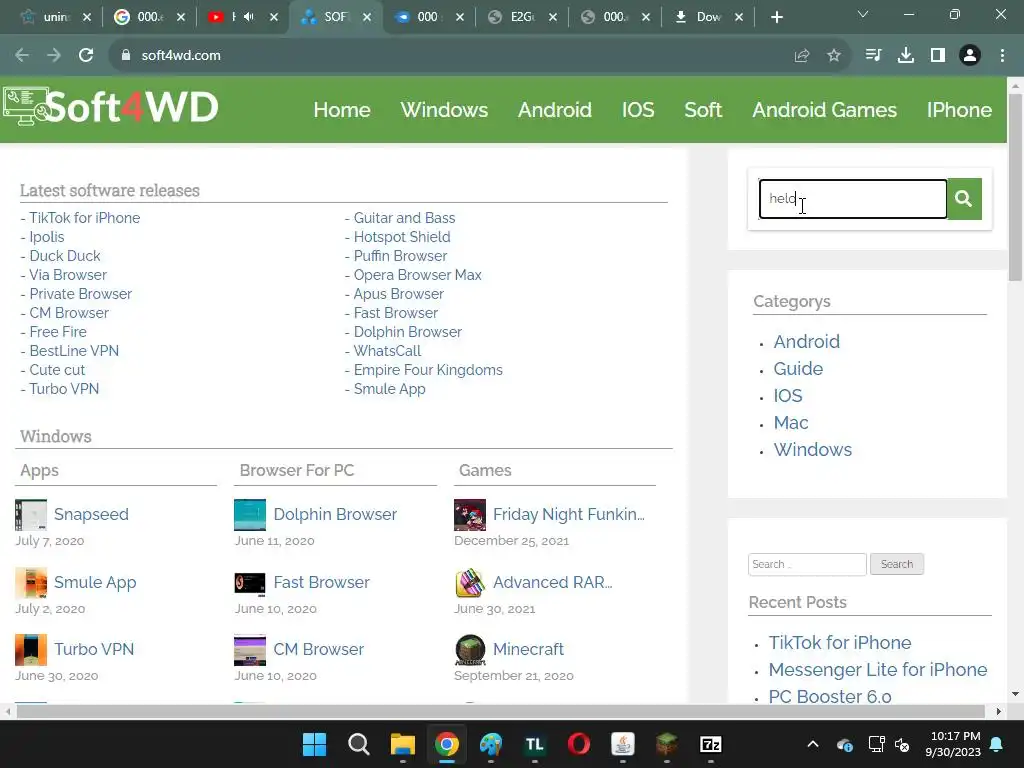1024x768 pixels.
Task: Open the tab search chevron
Action: point(863,14)
